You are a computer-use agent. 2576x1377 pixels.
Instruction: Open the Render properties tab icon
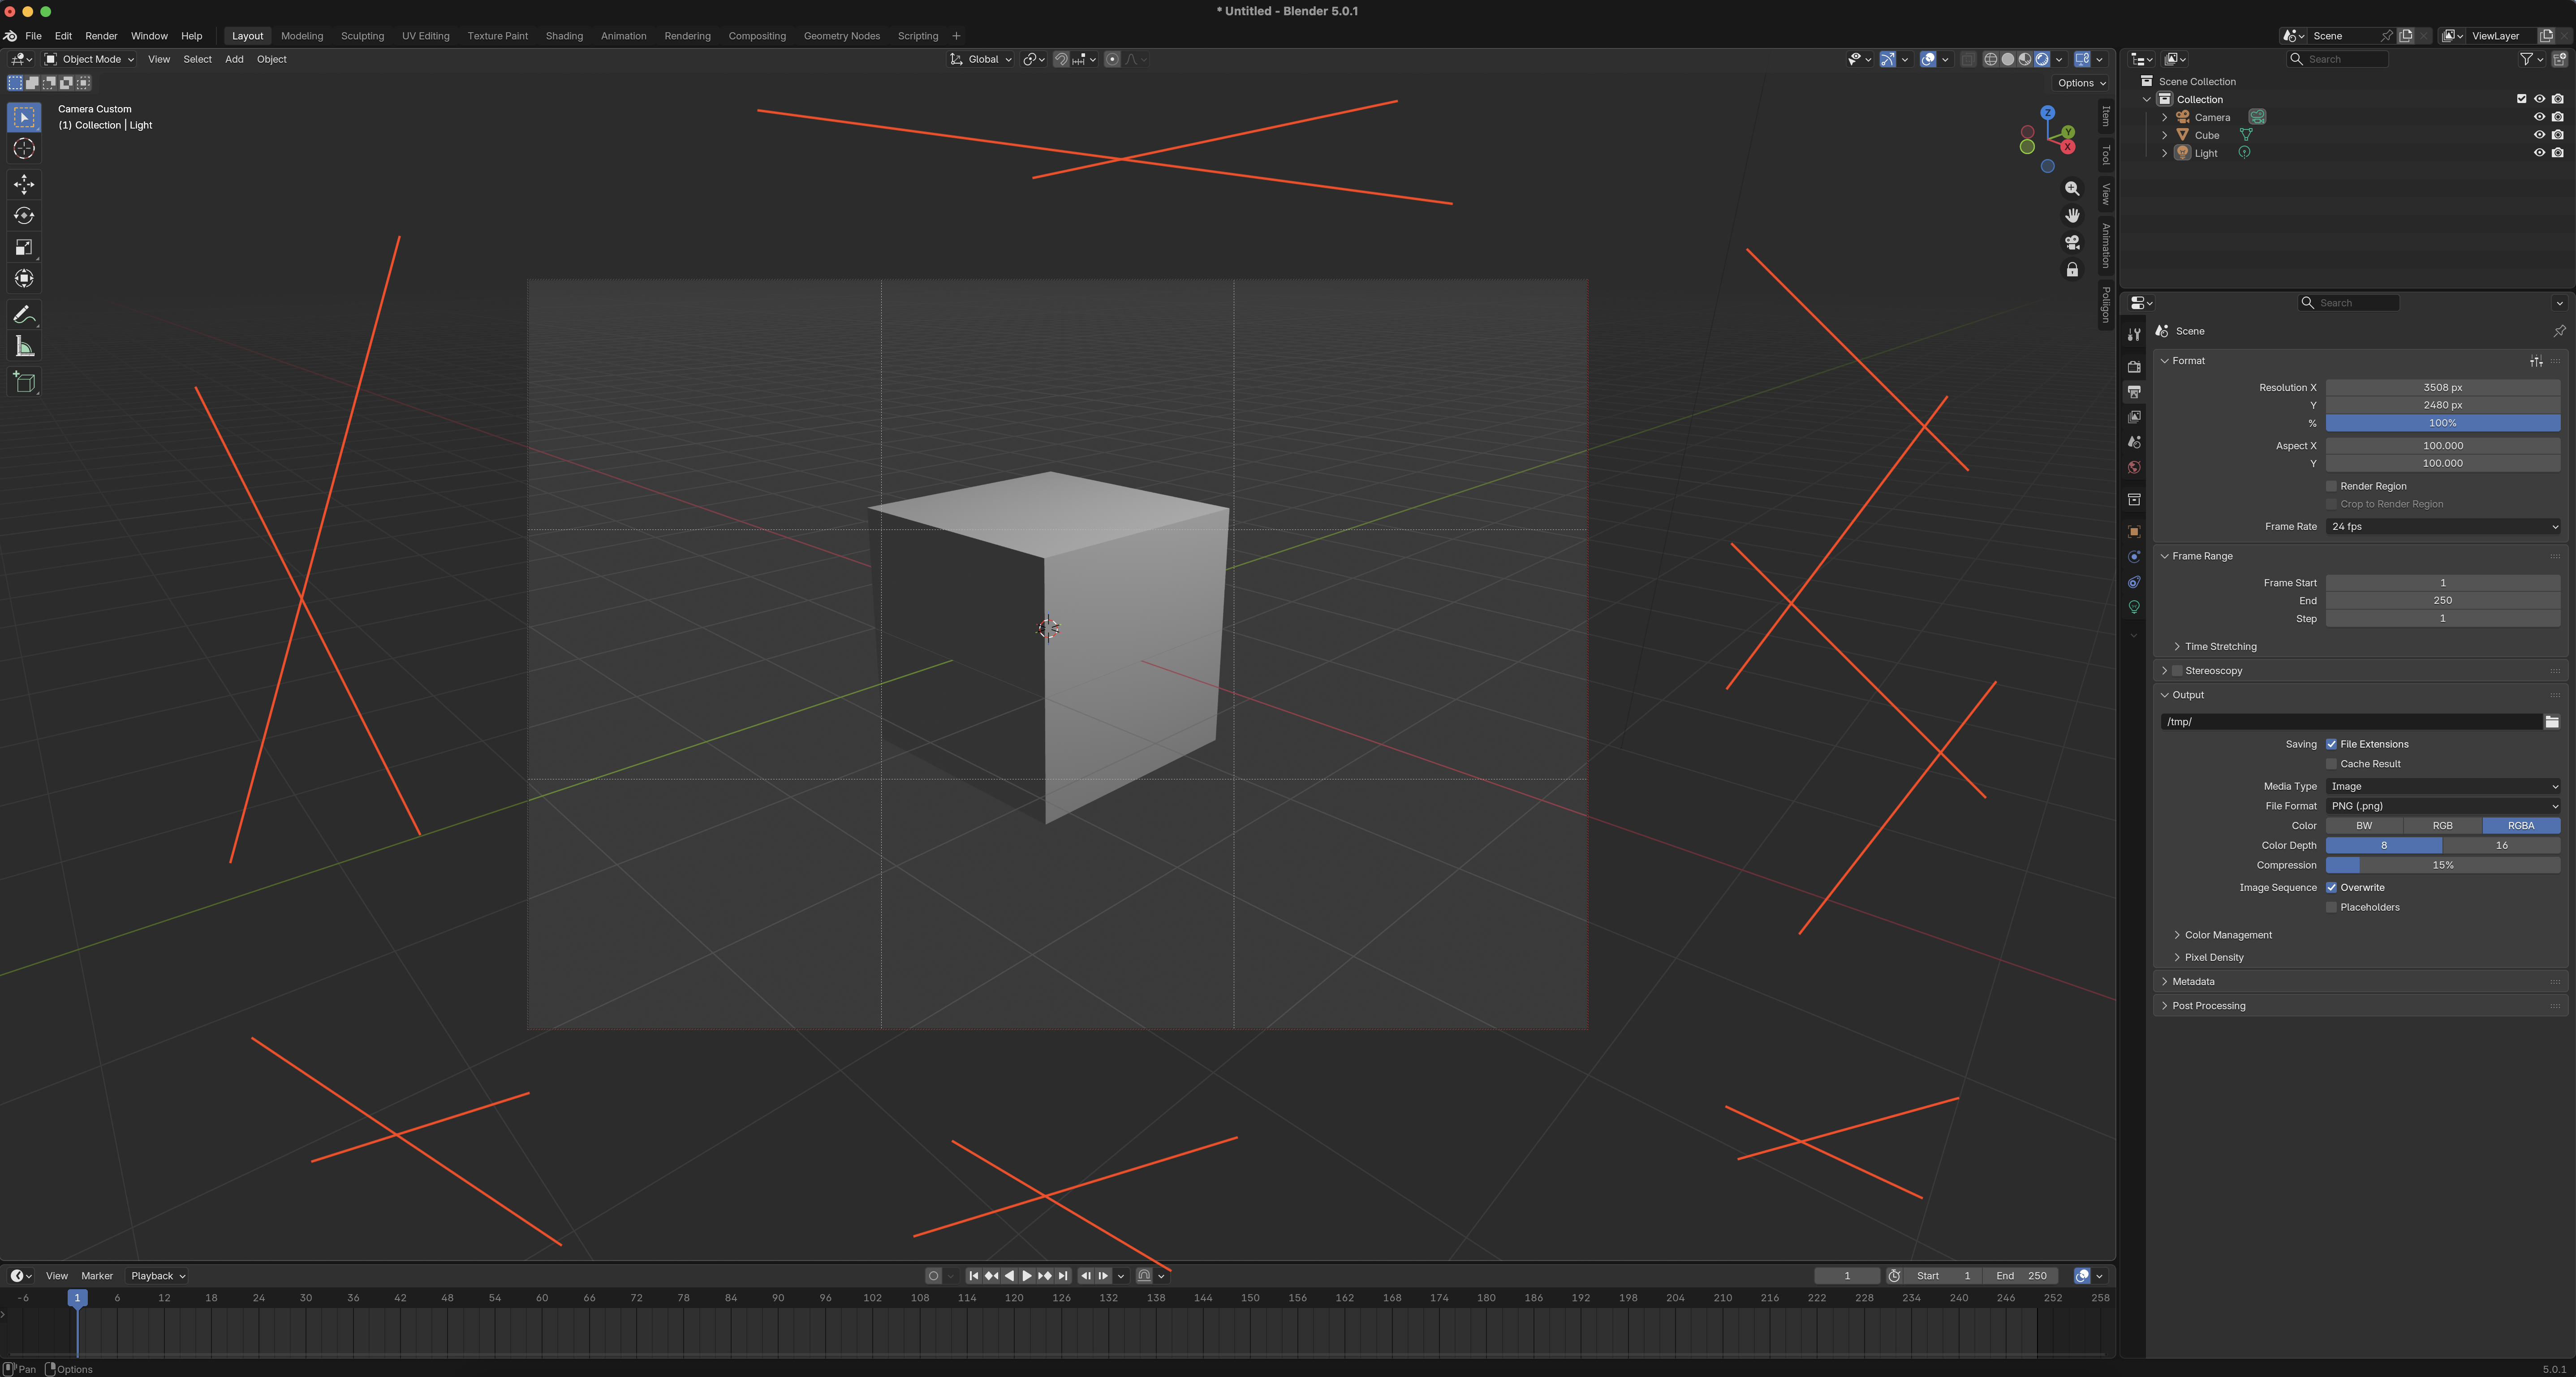click(x=2134, y=367)
